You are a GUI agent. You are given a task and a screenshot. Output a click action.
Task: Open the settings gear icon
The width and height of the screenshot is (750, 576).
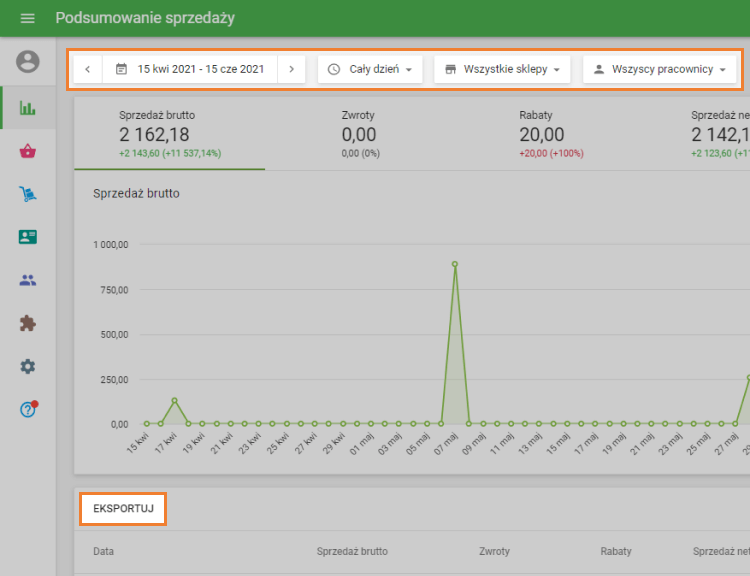(x=28, y=366)
